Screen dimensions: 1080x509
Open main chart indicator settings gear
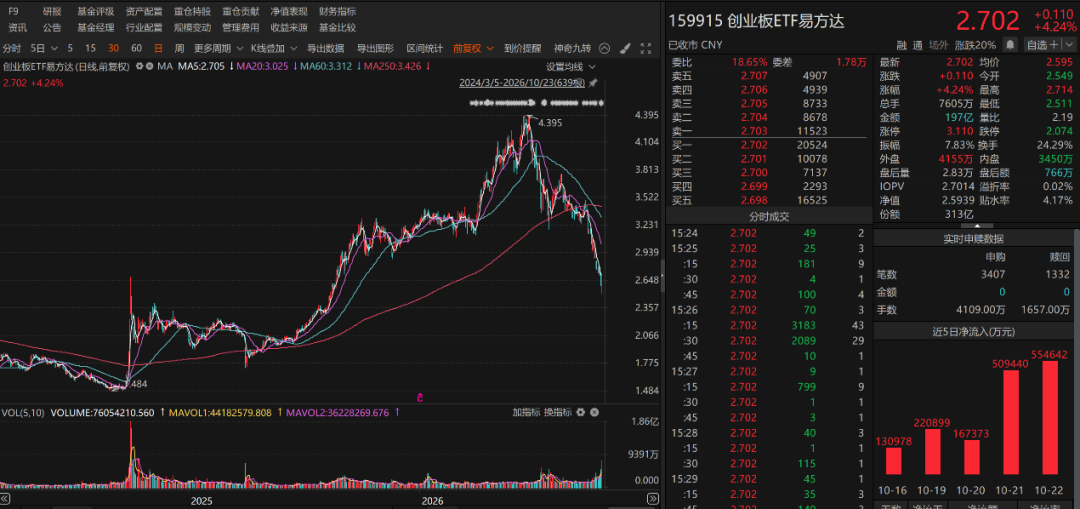point(139,66)
